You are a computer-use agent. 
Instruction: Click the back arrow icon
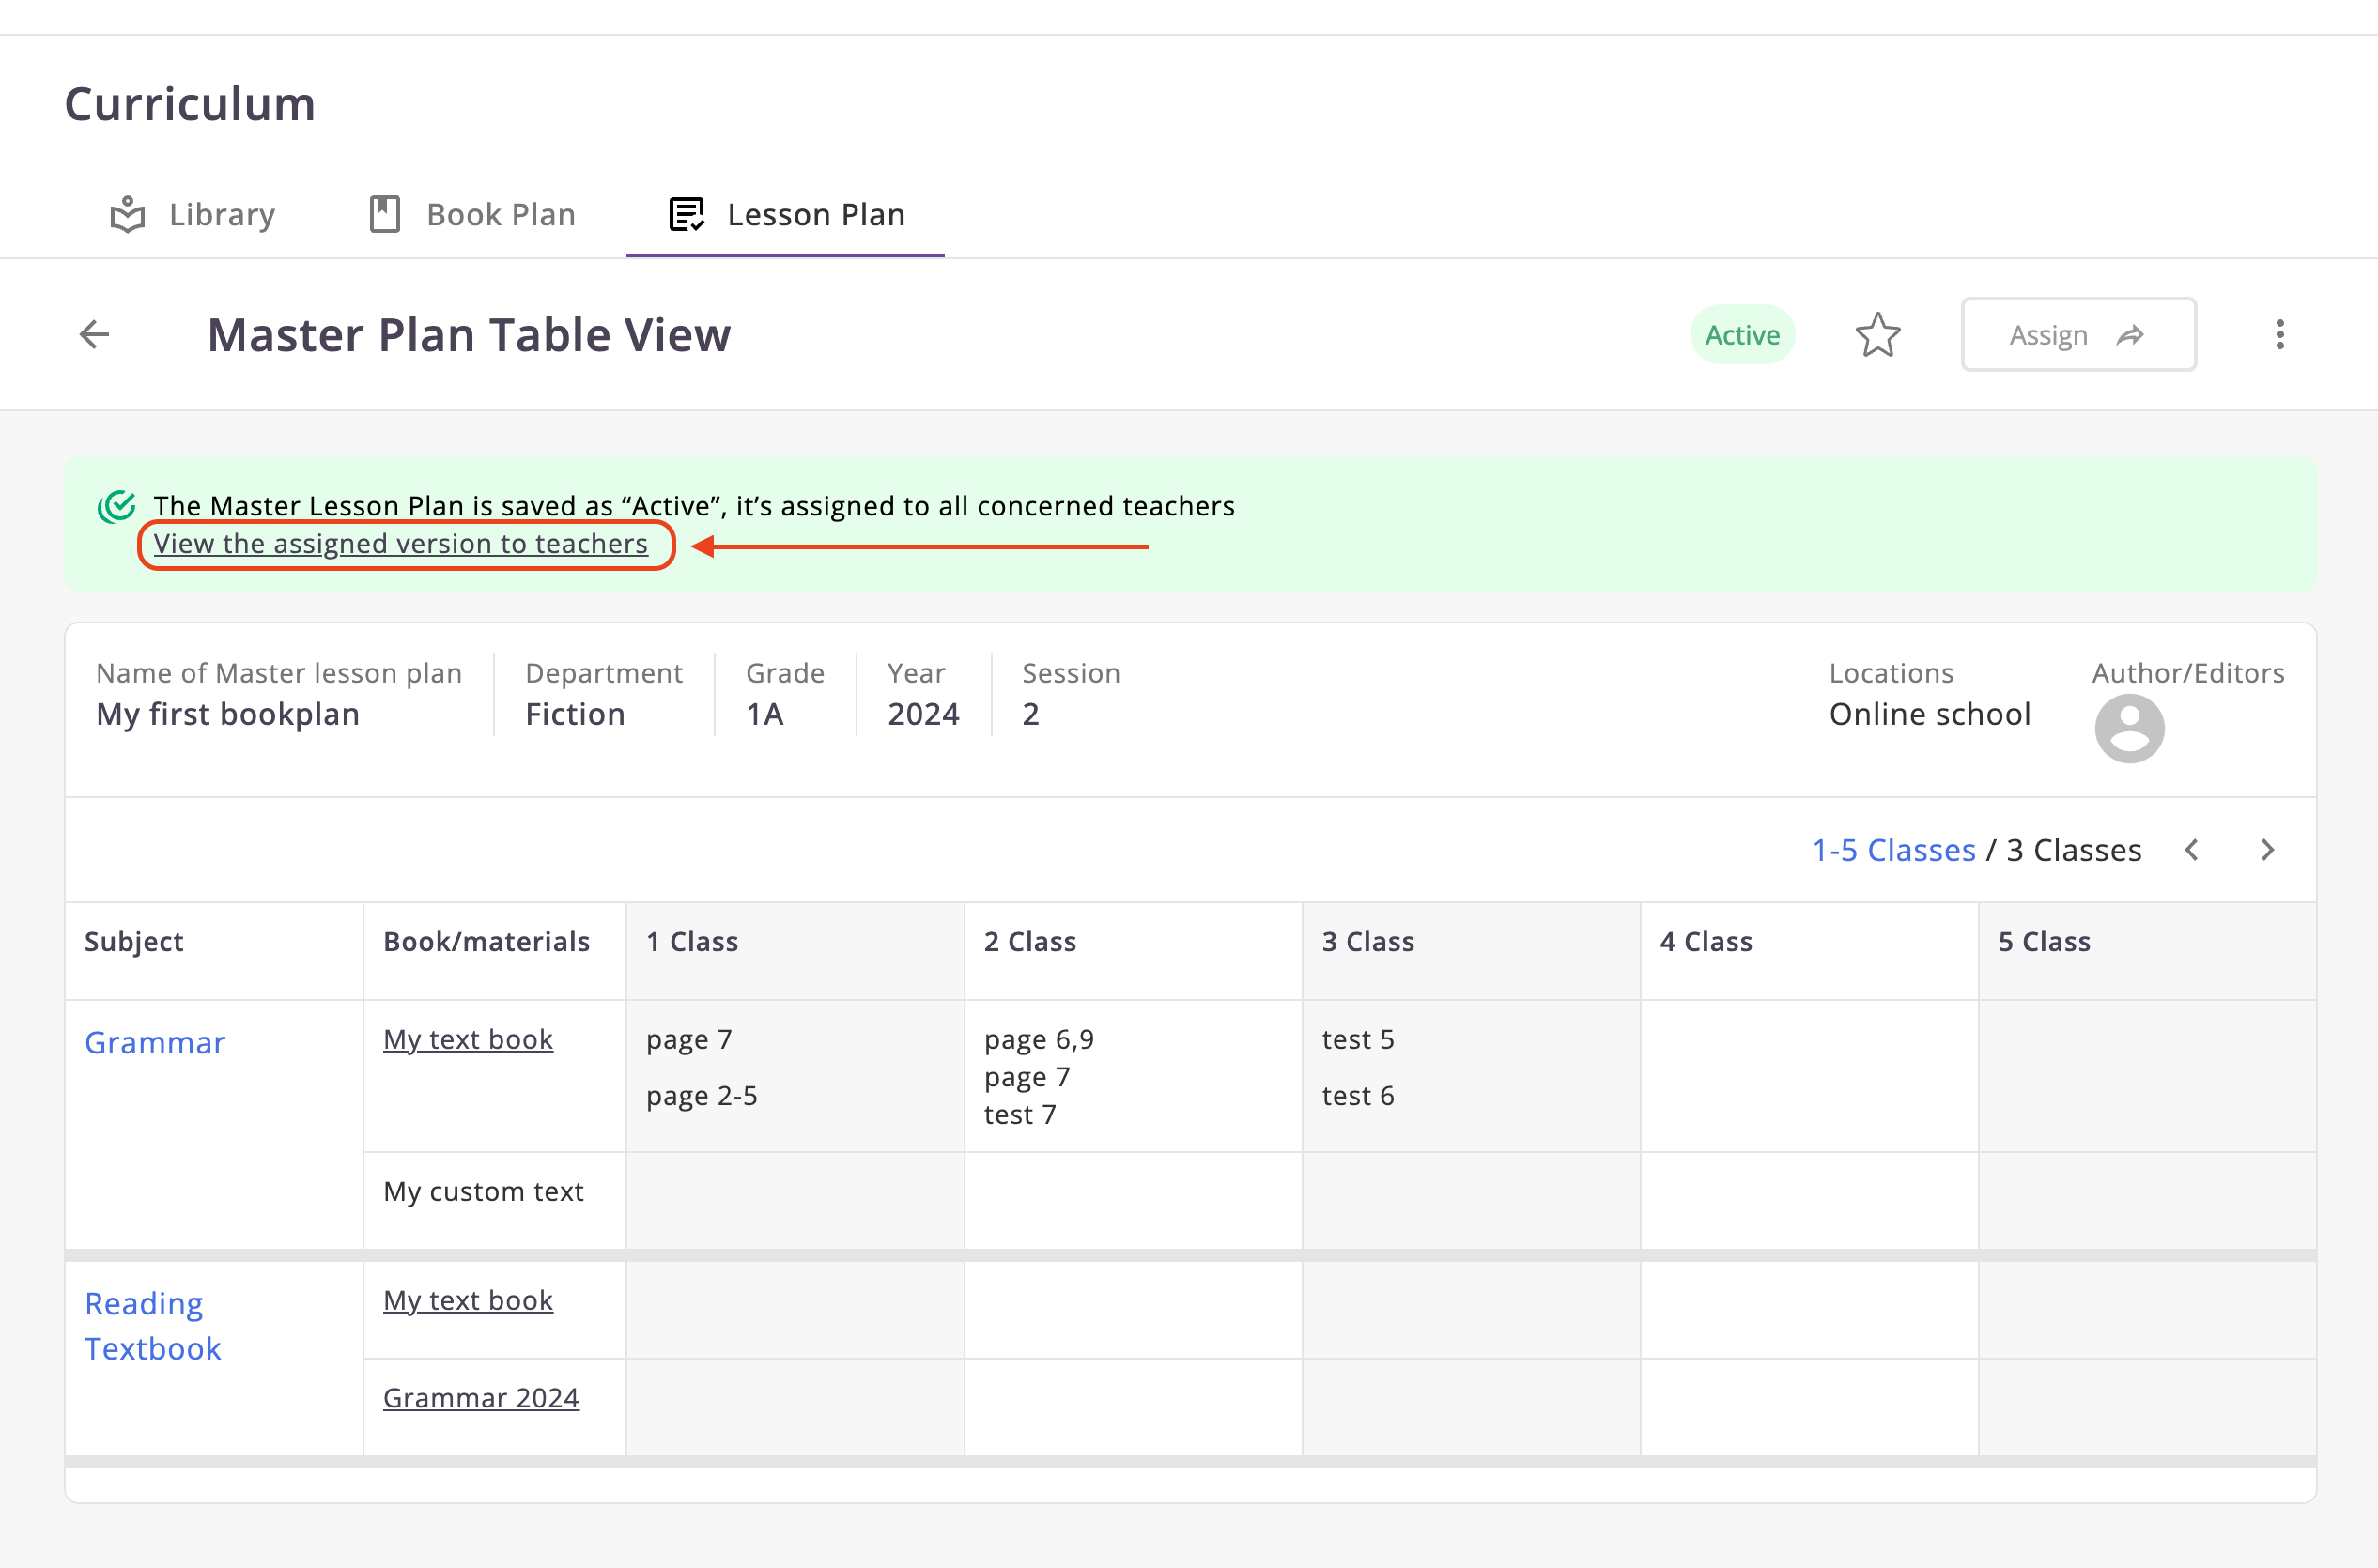pyautogui.click(x=94, y=334)
